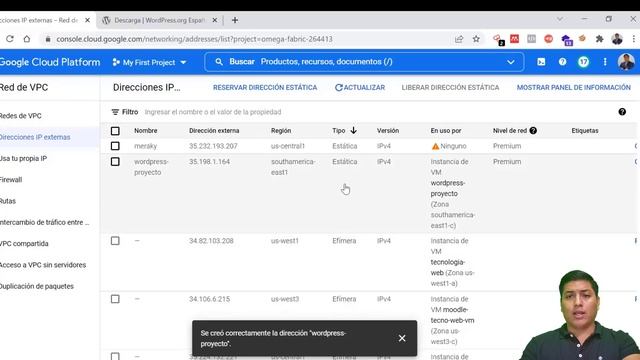Open Intercambio de tráfico entre in the sidebar
This screenshot has width=640, height=360.
pyautogui.click(x=44, y=222)
